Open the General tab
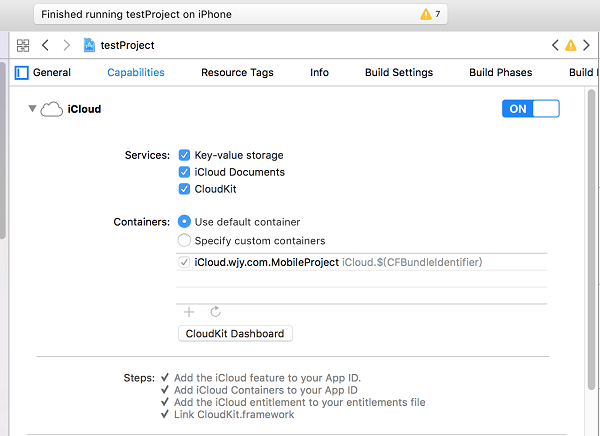Image resolution: width=600 pixels, height=436 pixels. [52, 72]
